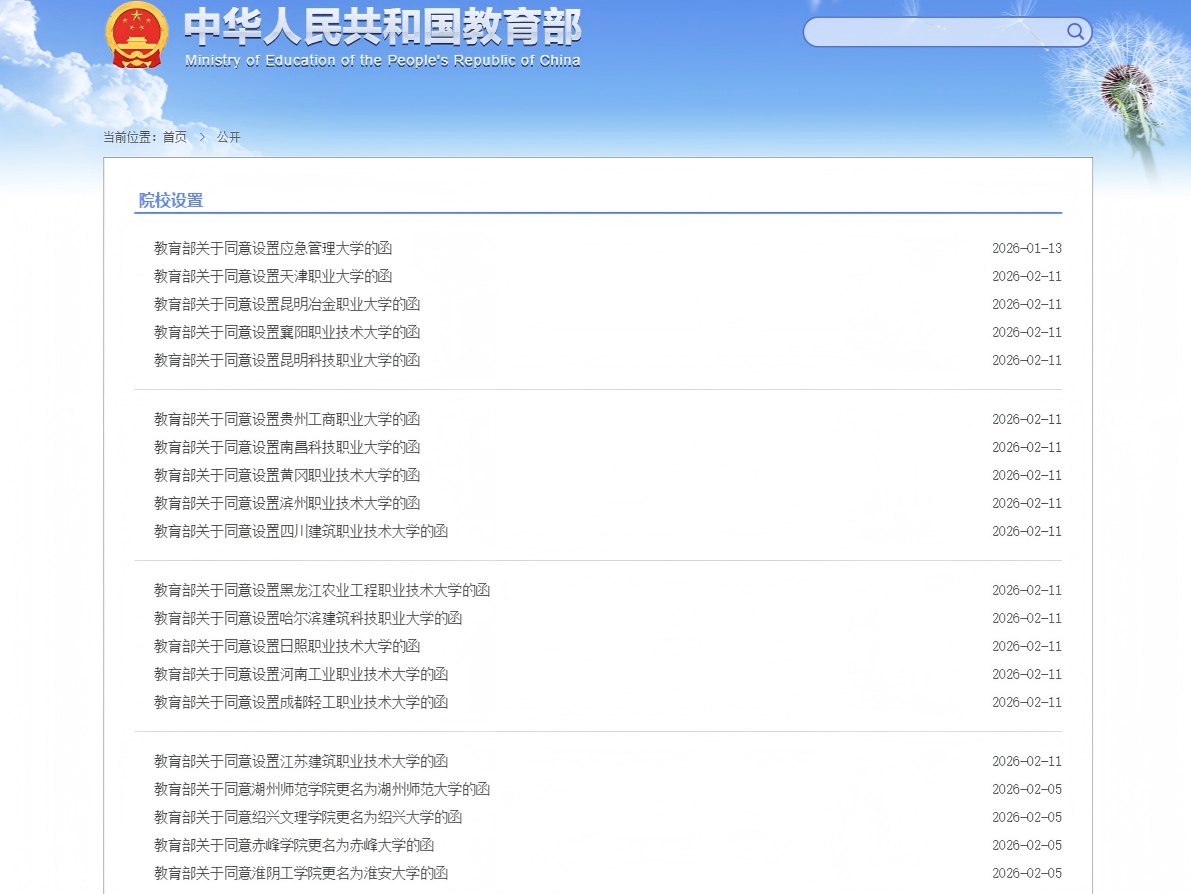Open 教育部关于同意设置南昌科技职业大学的函
This screenshot has width=1191, height=894.
[x=287, y=447]
